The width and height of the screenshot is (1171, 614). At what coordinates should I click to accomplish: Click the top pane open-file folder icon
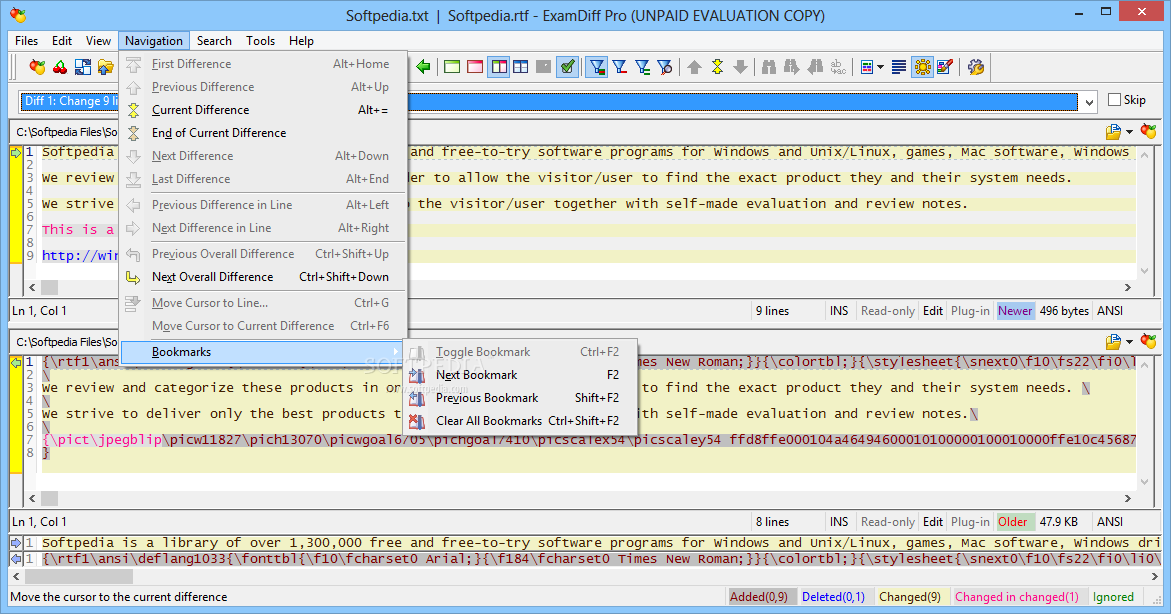(x=1113, y=131)
